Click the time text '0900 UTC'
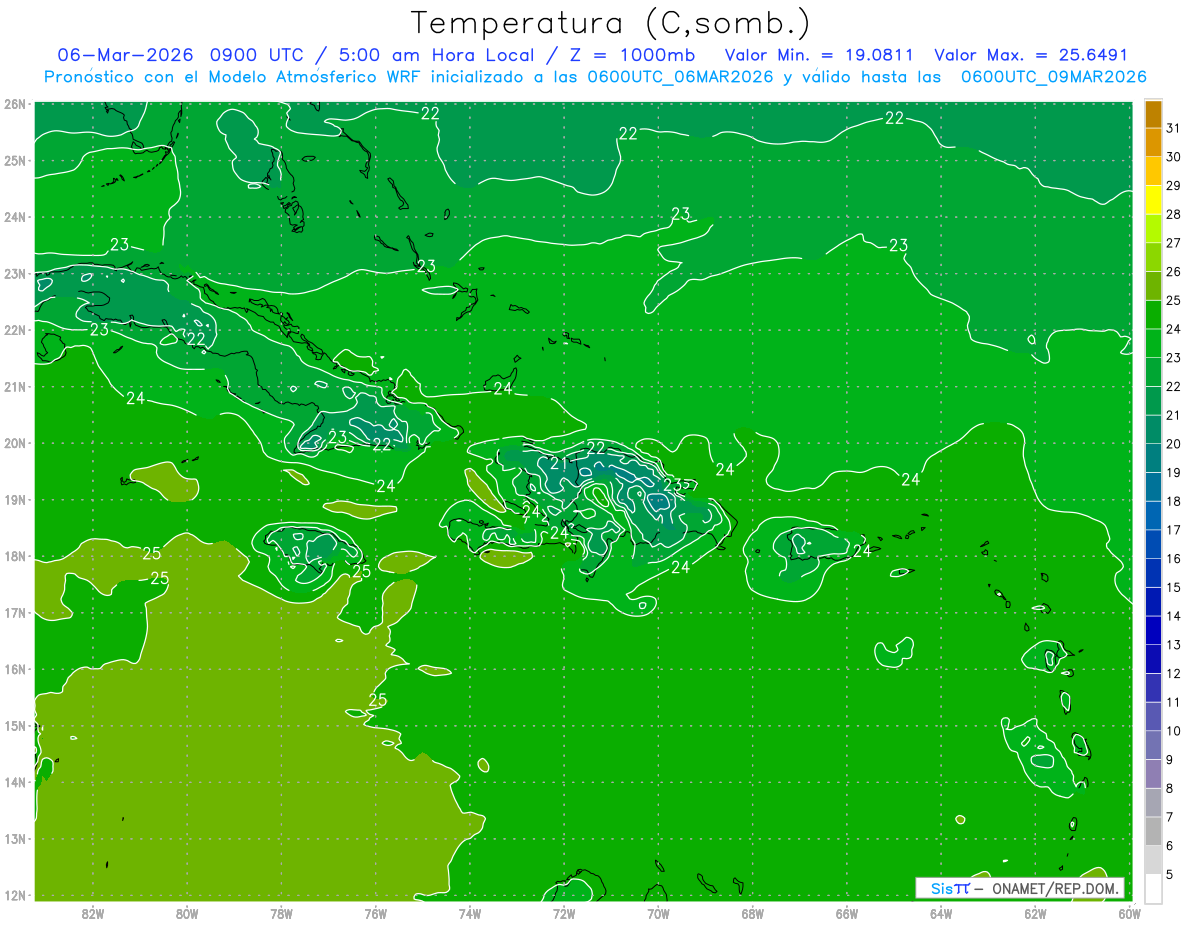 coord(257,55)
